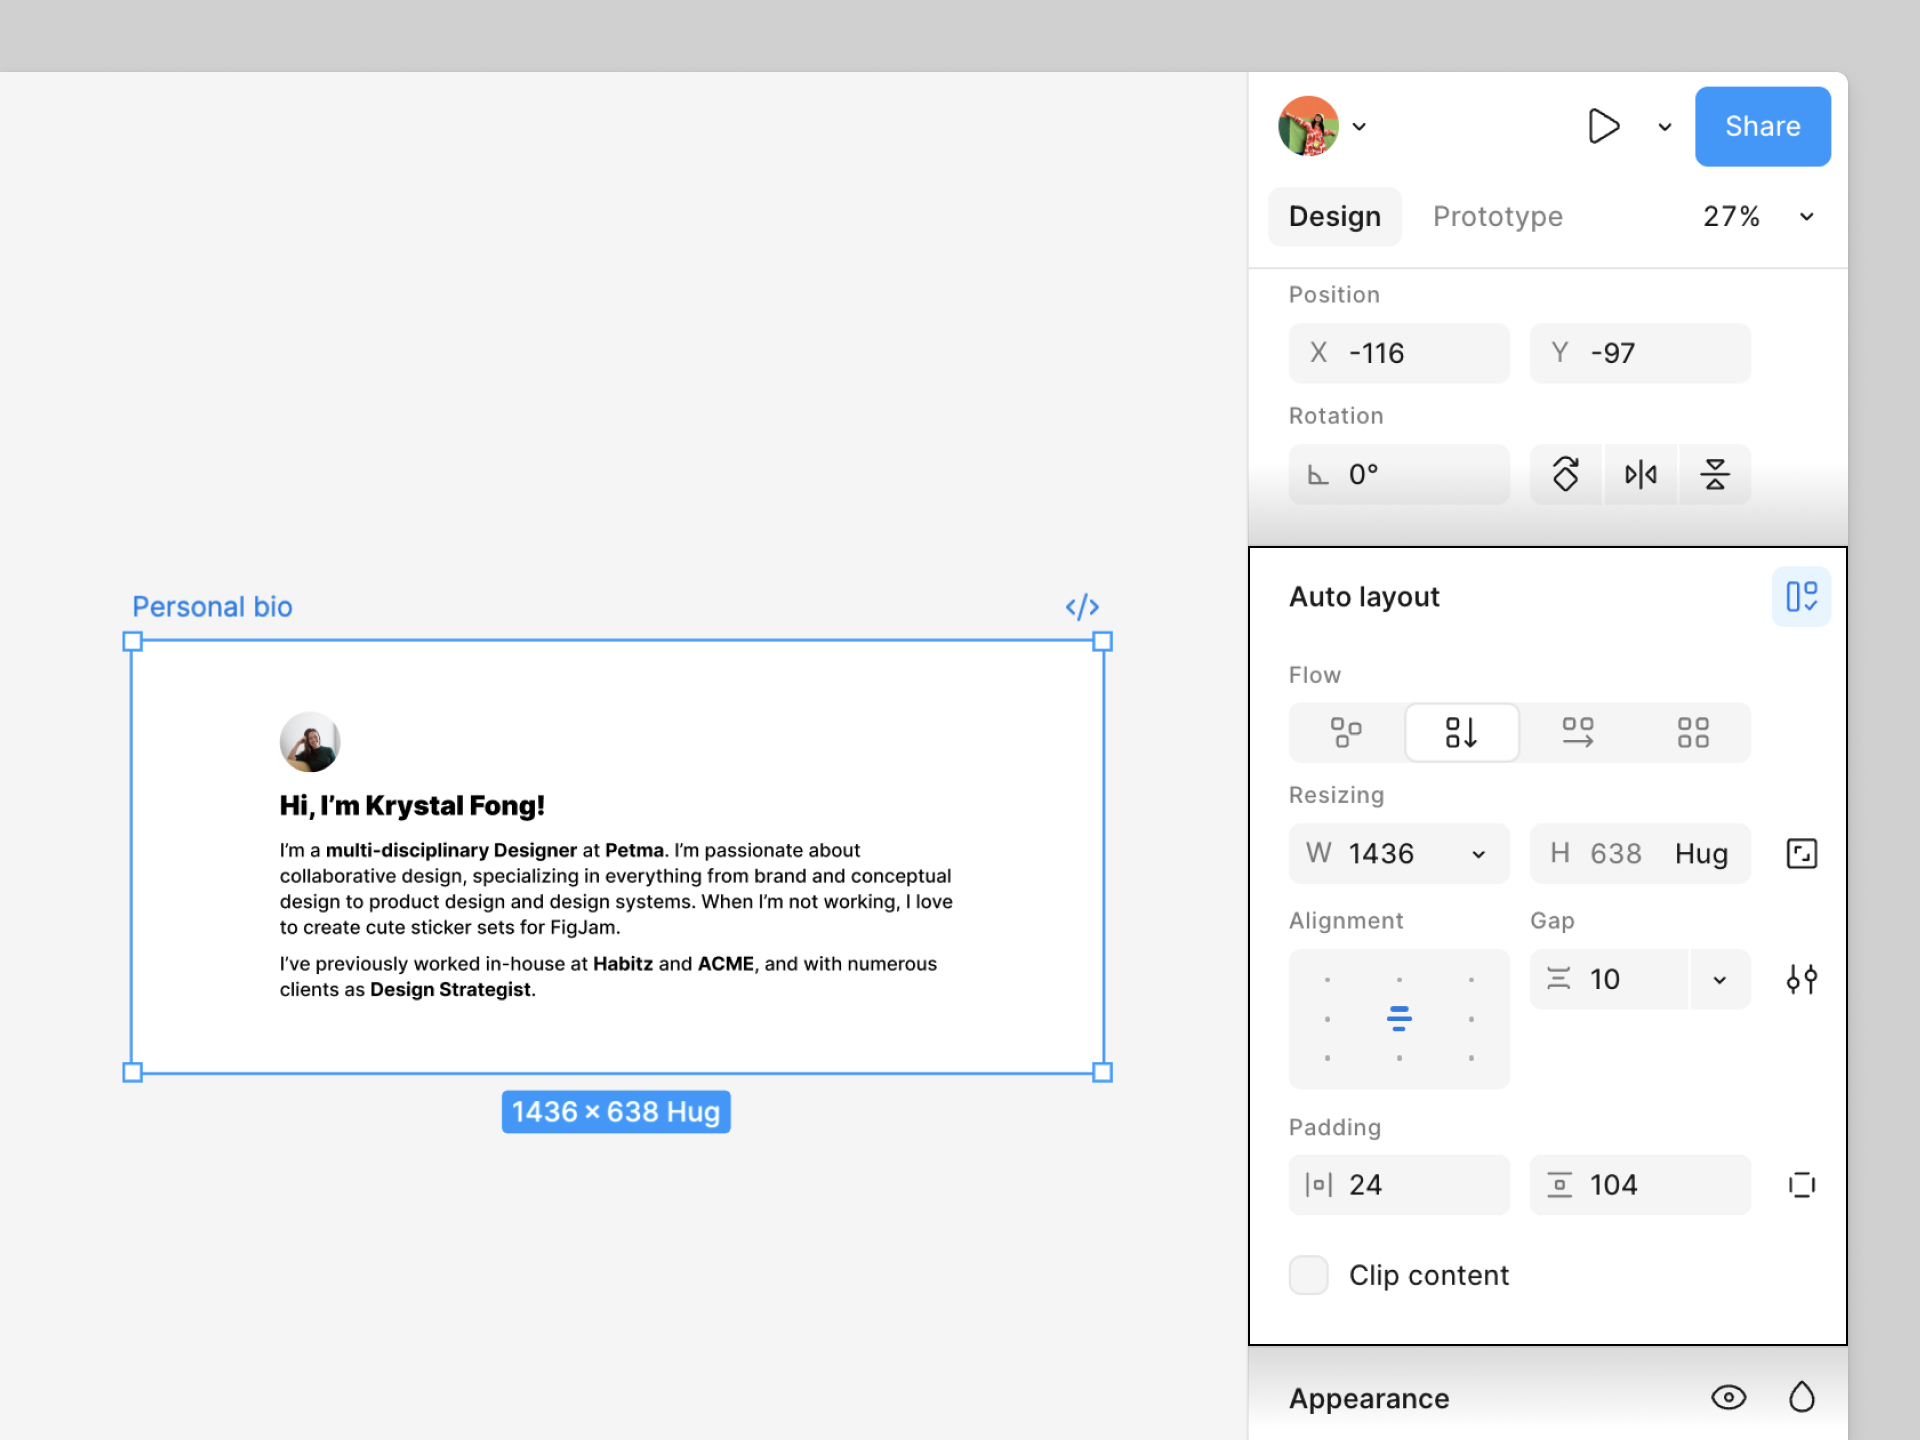1920x1440 pixels.
Task: Click the Auto layout toggle icon
Action: coord(1801,597)
